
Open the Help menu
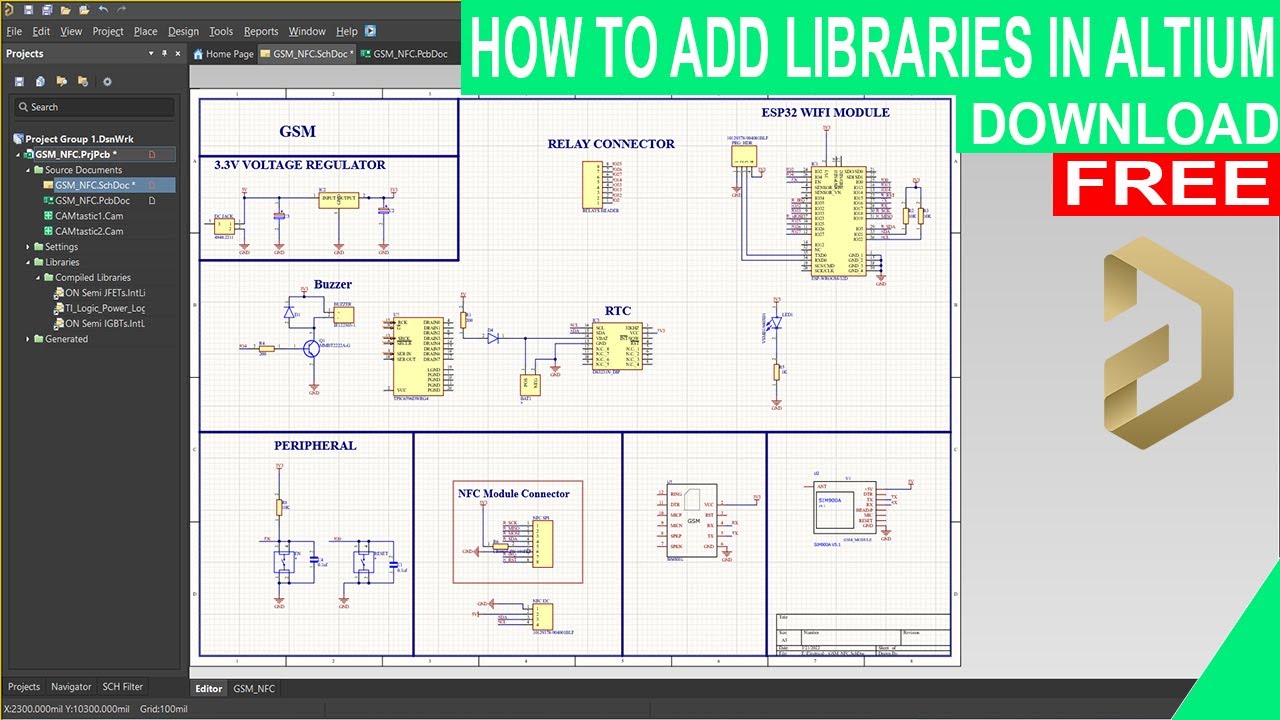[x=347, y=31]
